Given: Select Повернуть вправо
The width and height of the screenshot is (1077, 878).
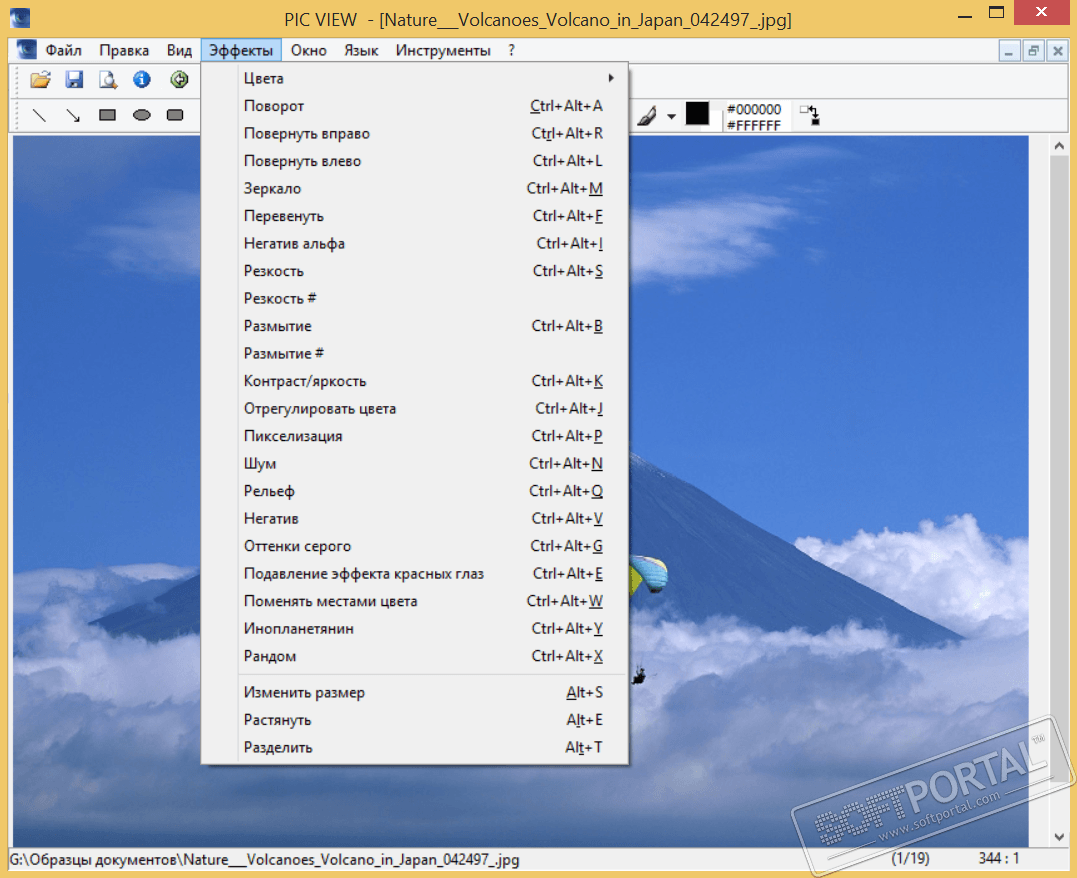Looking at the screenshot, I should tap(415, 133).
